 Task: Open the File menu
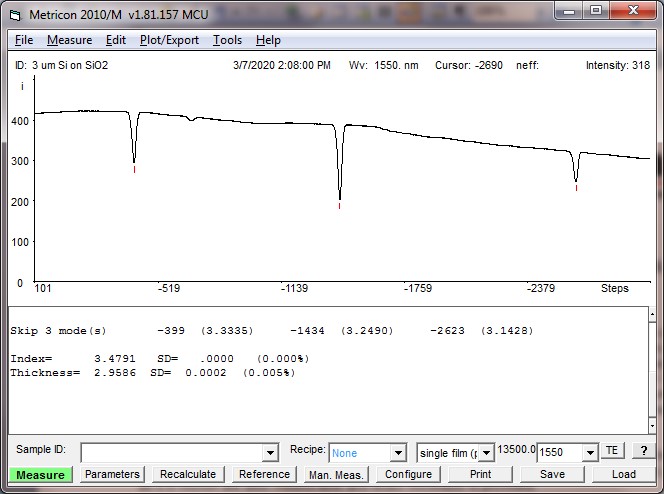click(24, 40)
